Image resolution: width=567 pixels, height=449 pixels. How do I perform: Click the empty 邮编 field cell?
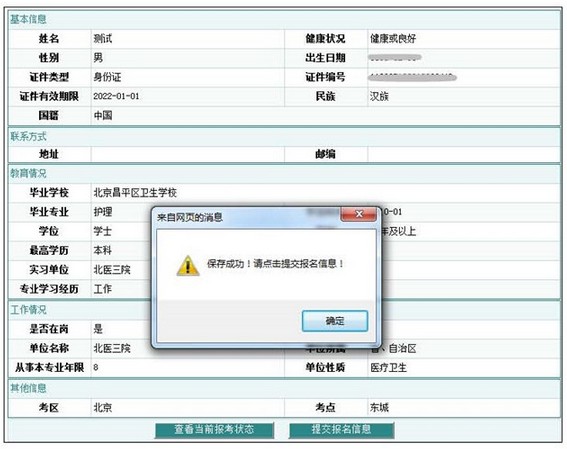pos(464,154)
